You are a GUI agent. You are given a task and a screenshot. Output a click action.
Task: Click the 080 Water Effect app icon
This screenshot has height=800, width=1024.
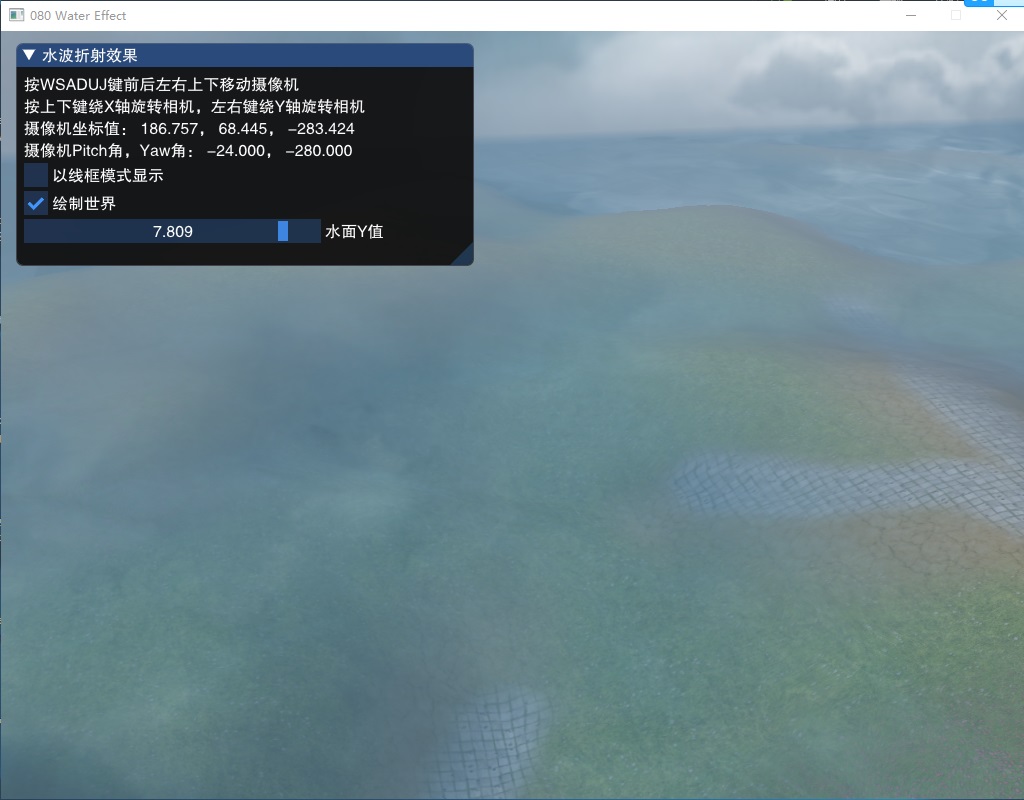point(16,15)
